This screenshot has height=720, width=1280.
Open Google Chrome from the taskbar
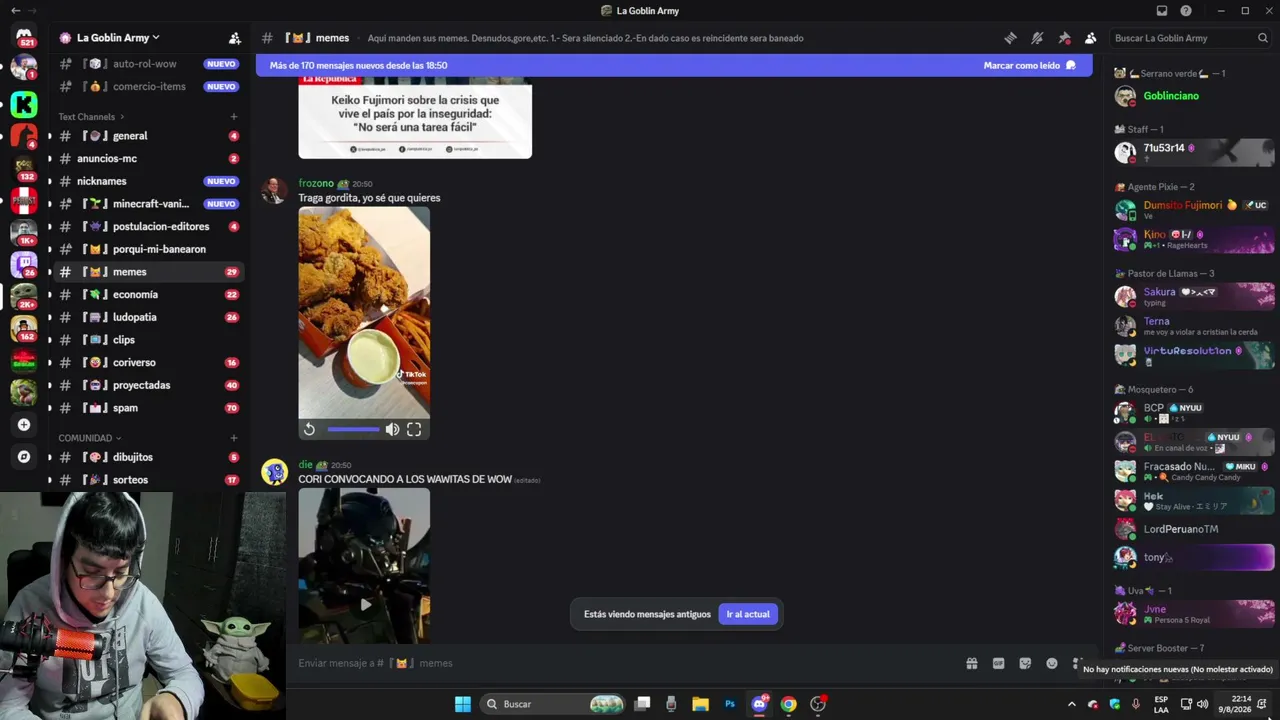[x=789, y=704]
